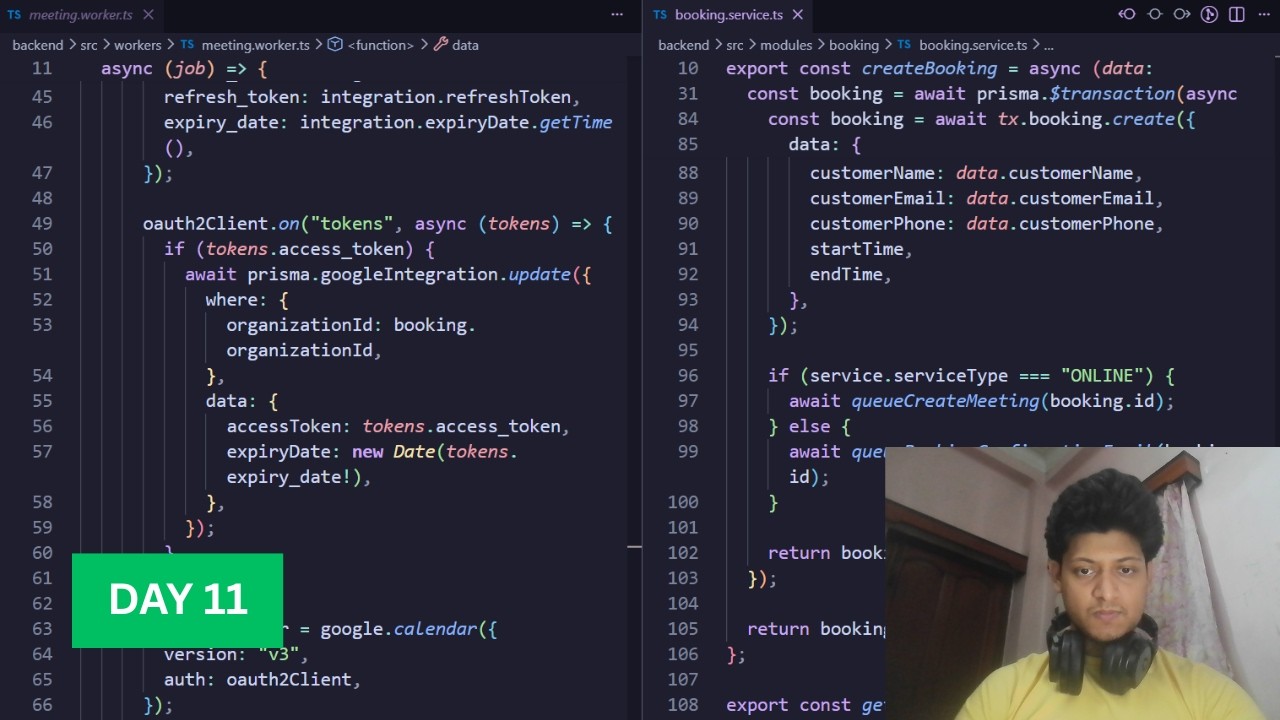This screenshot has width=1280, height=720.
Task: Switch to the meeting.worker.ts tab
Action: pyautogui.click(x=81, y=15)
